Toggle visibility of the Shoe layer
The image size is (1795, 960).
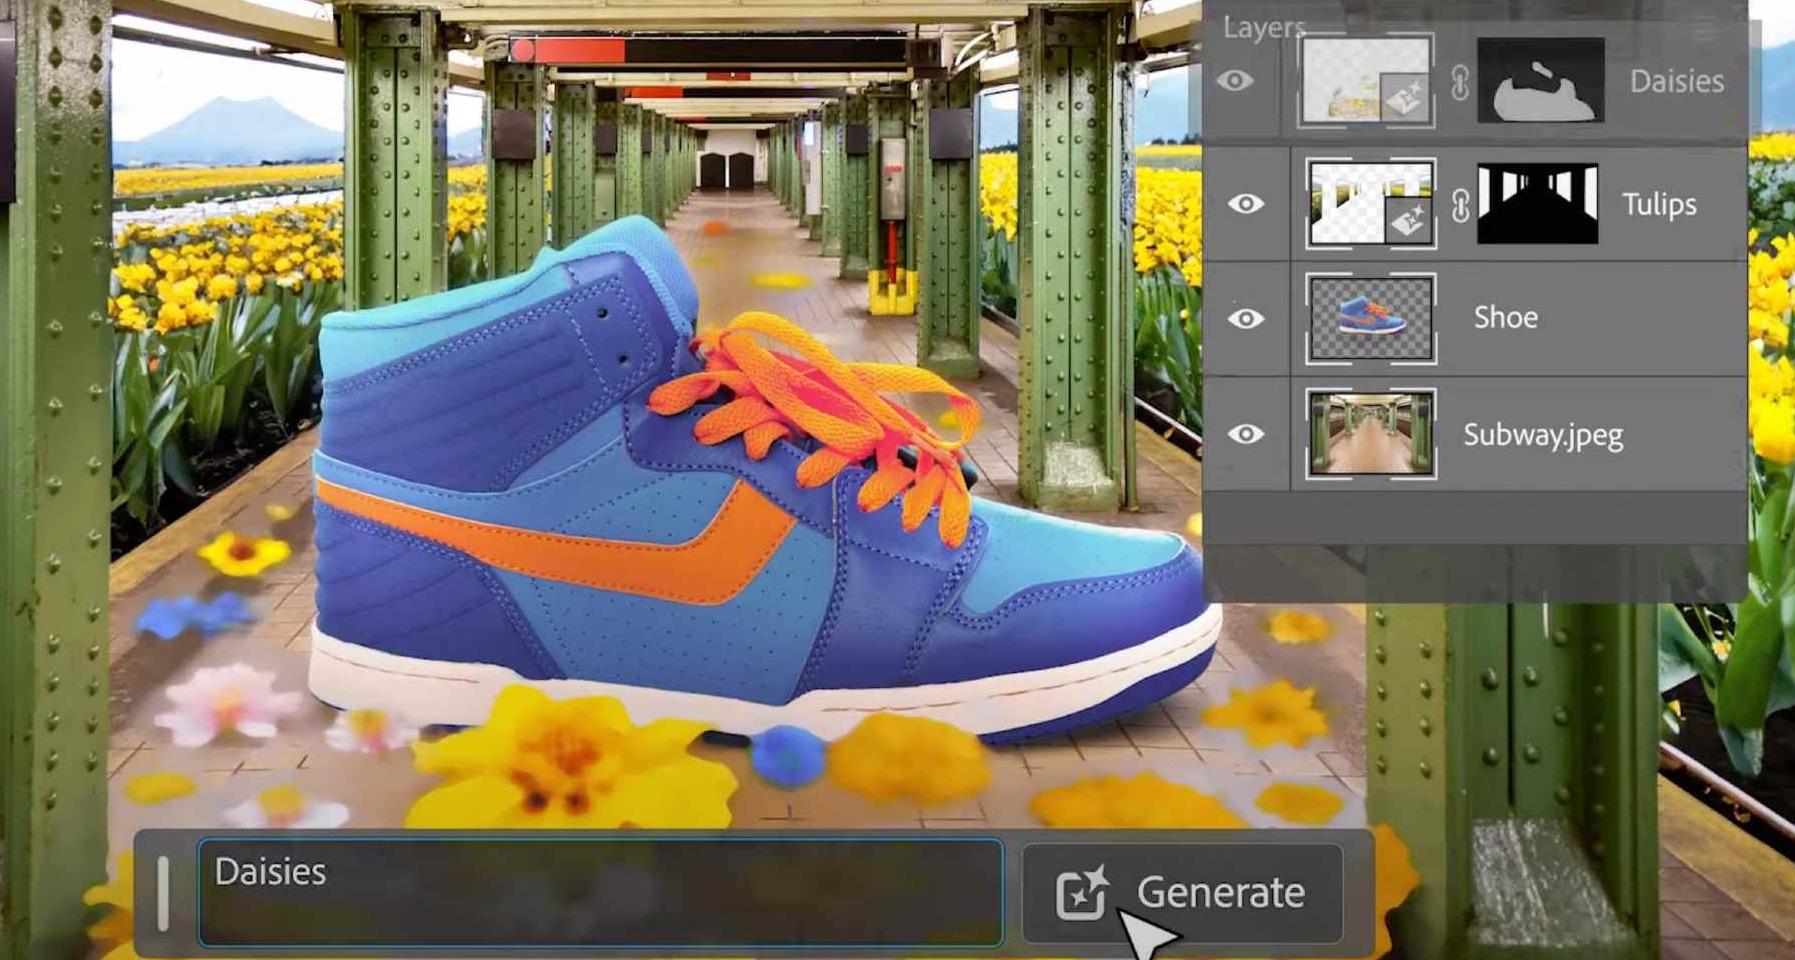click(1245, 319)
